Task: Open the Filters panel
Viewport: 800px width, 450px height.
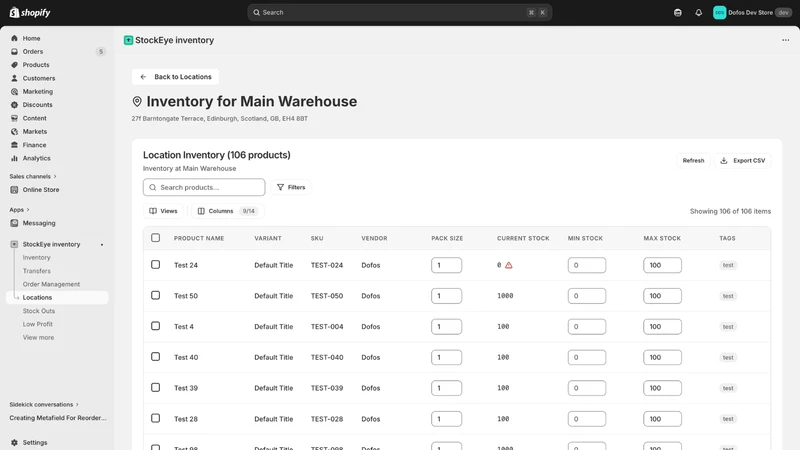Action: (291, 187)
